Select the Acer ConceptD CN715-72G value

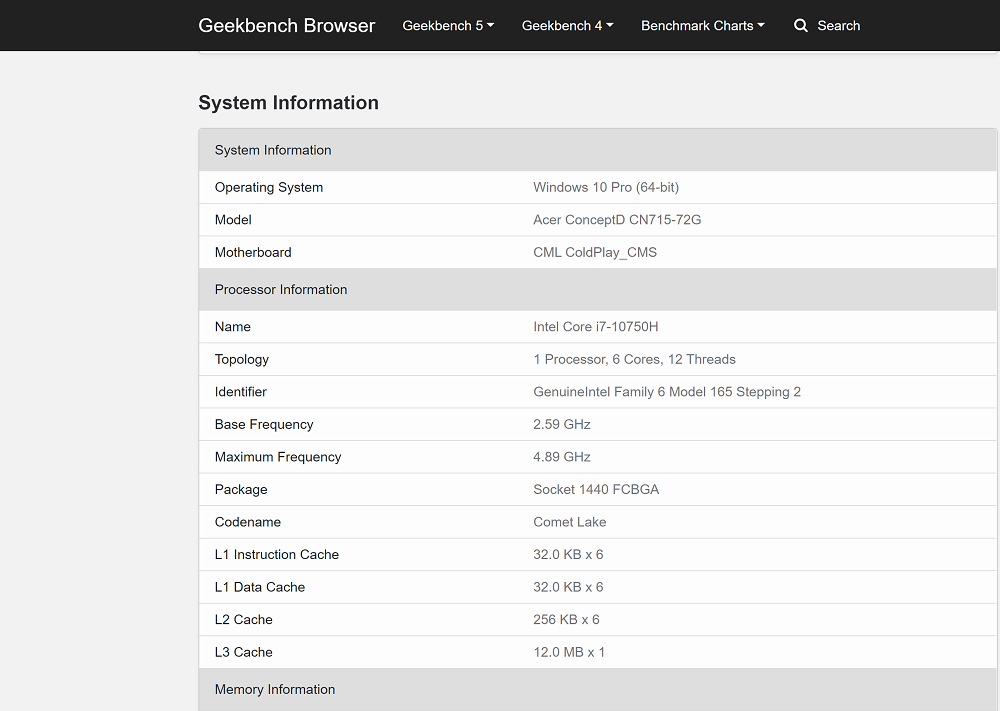[x=617, y=220]
